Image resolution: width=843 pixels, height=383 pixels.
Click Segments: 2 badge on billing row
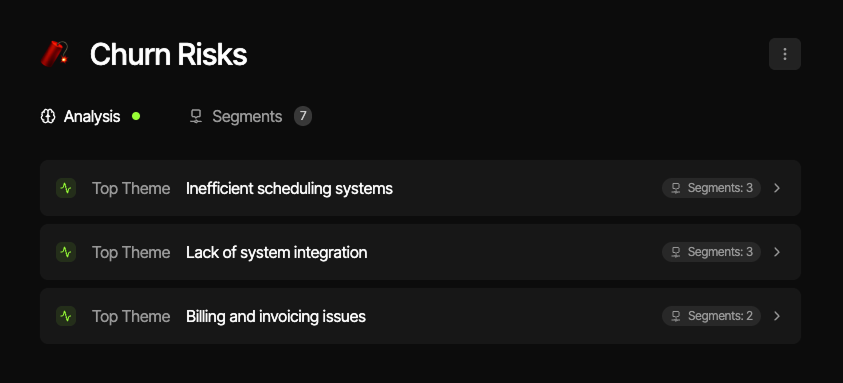pos(711,316)
